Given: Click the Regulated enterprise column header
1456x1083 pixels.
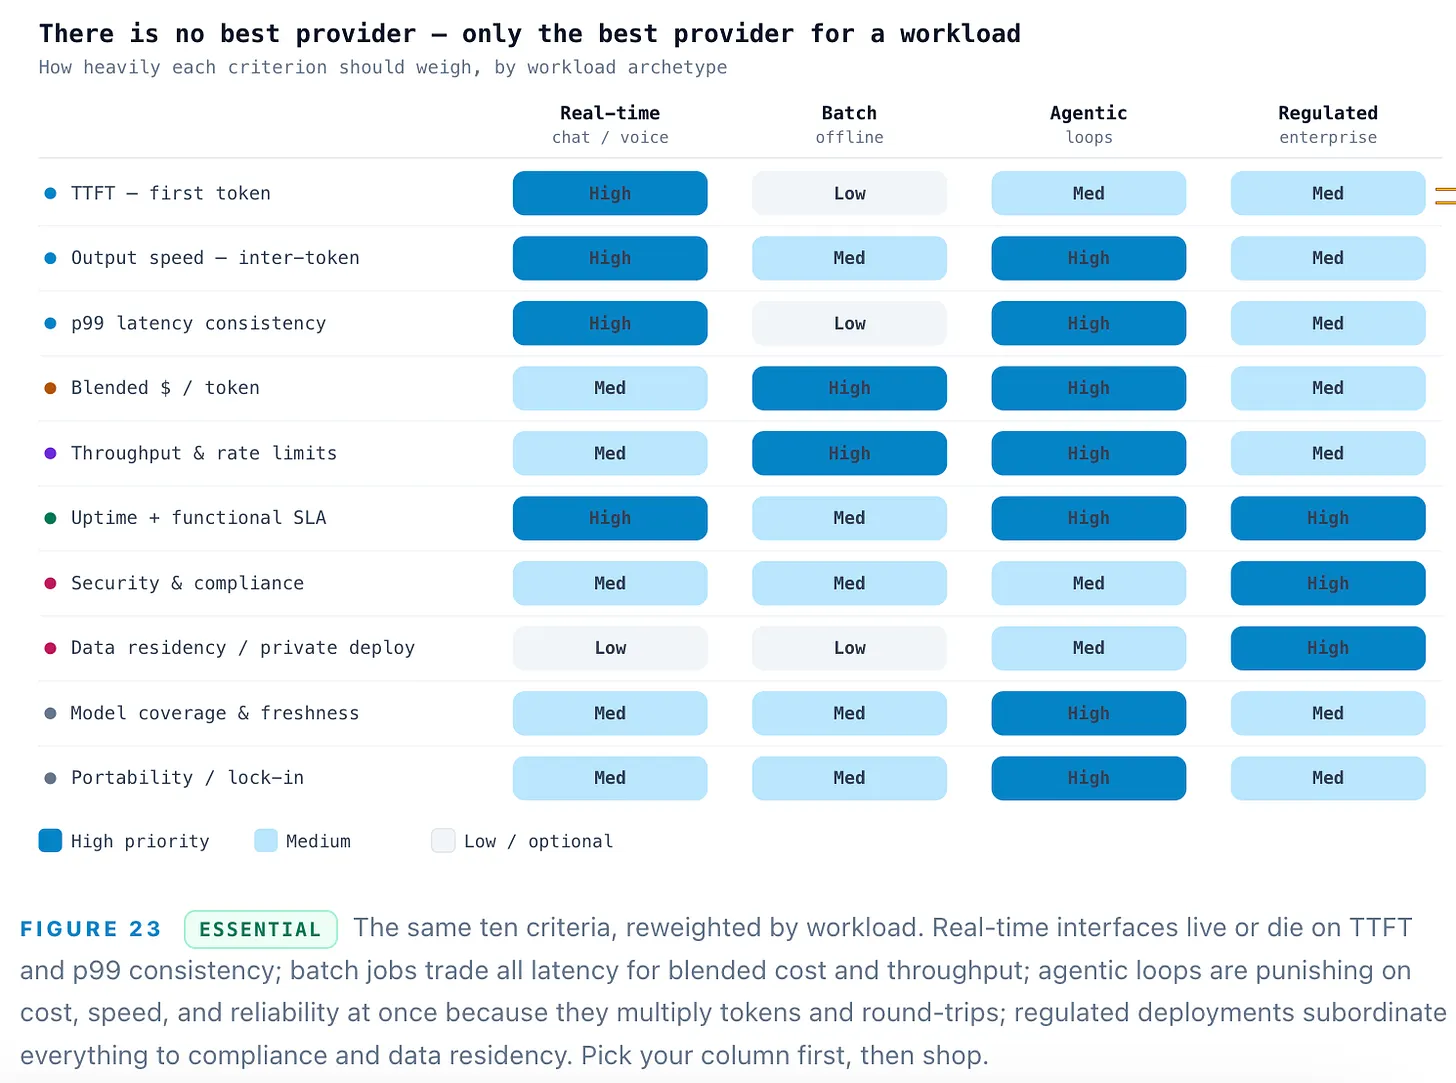Looking at the screenshot, I should (1328, 125).
